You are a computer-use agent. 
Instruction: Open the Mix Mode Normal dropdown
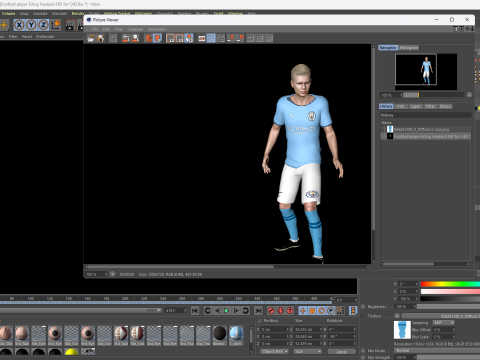437,351
